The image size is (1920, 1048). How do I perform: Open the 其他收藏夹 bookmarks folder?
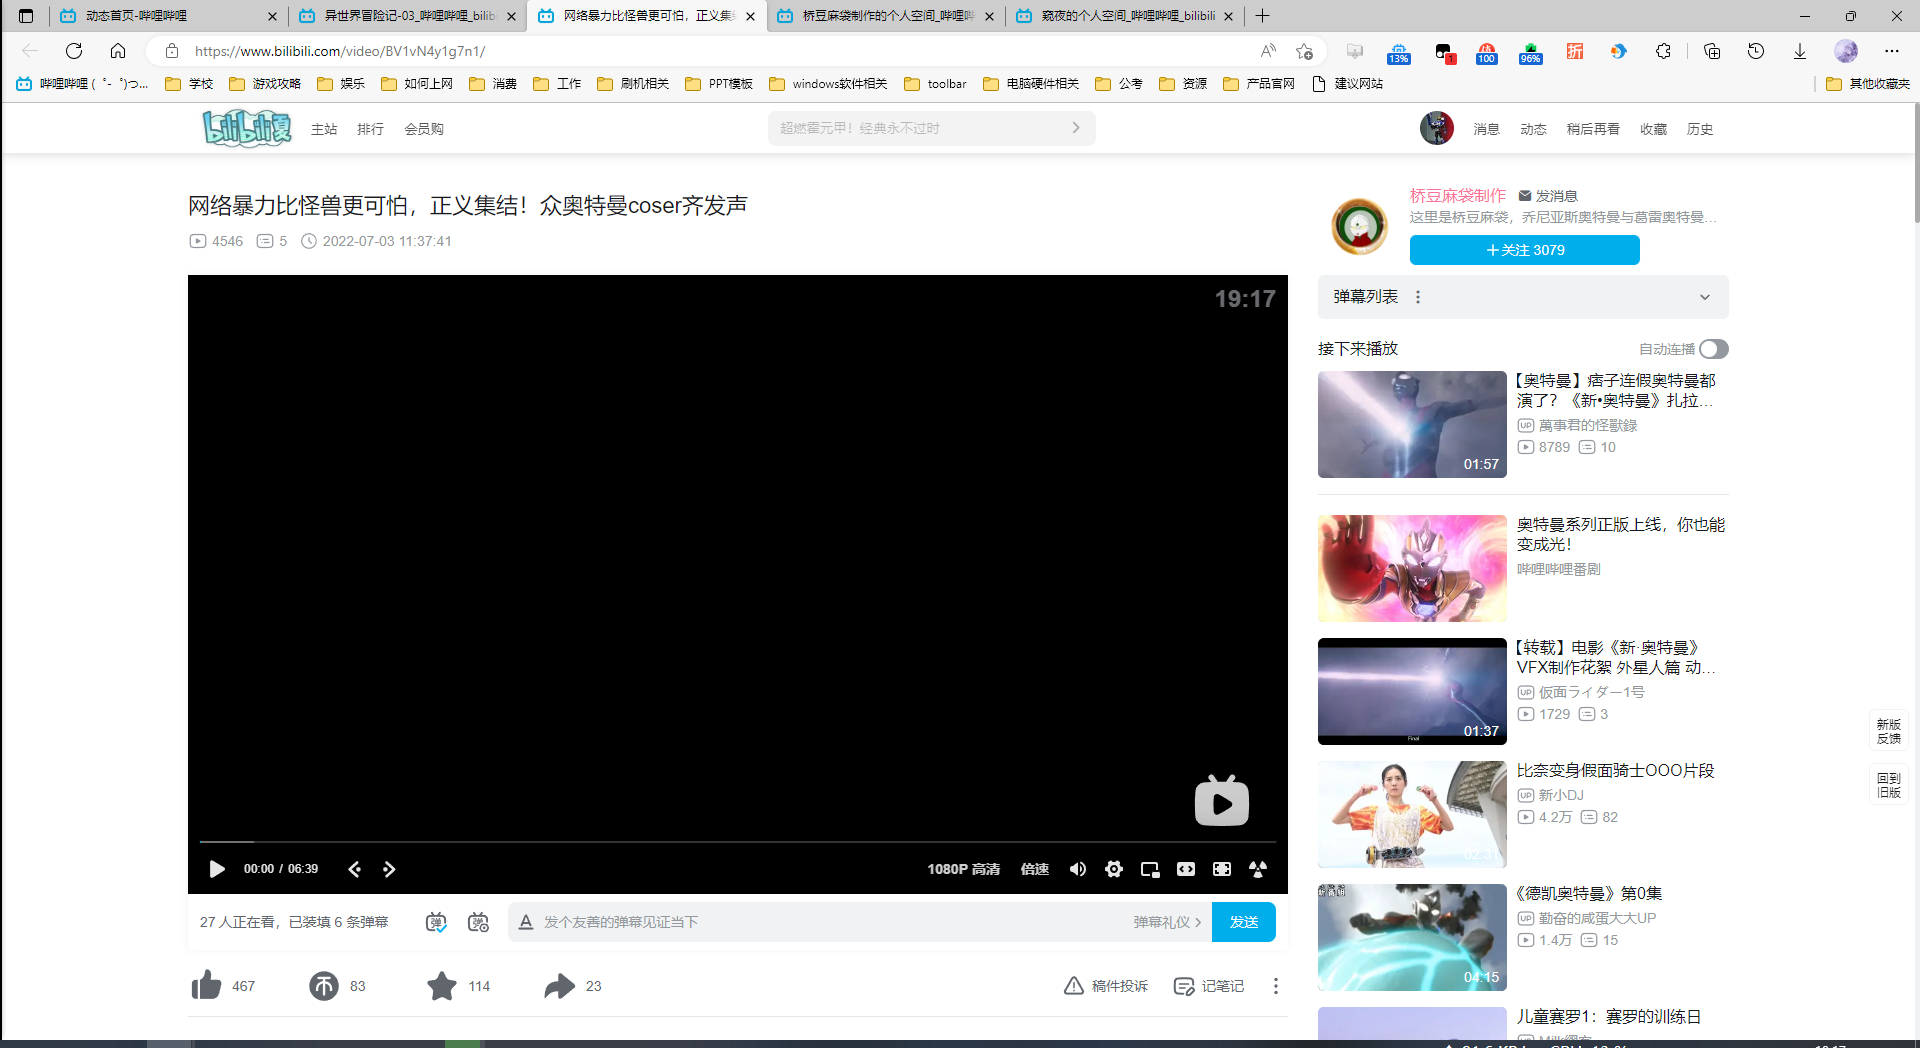[1867, 84]
